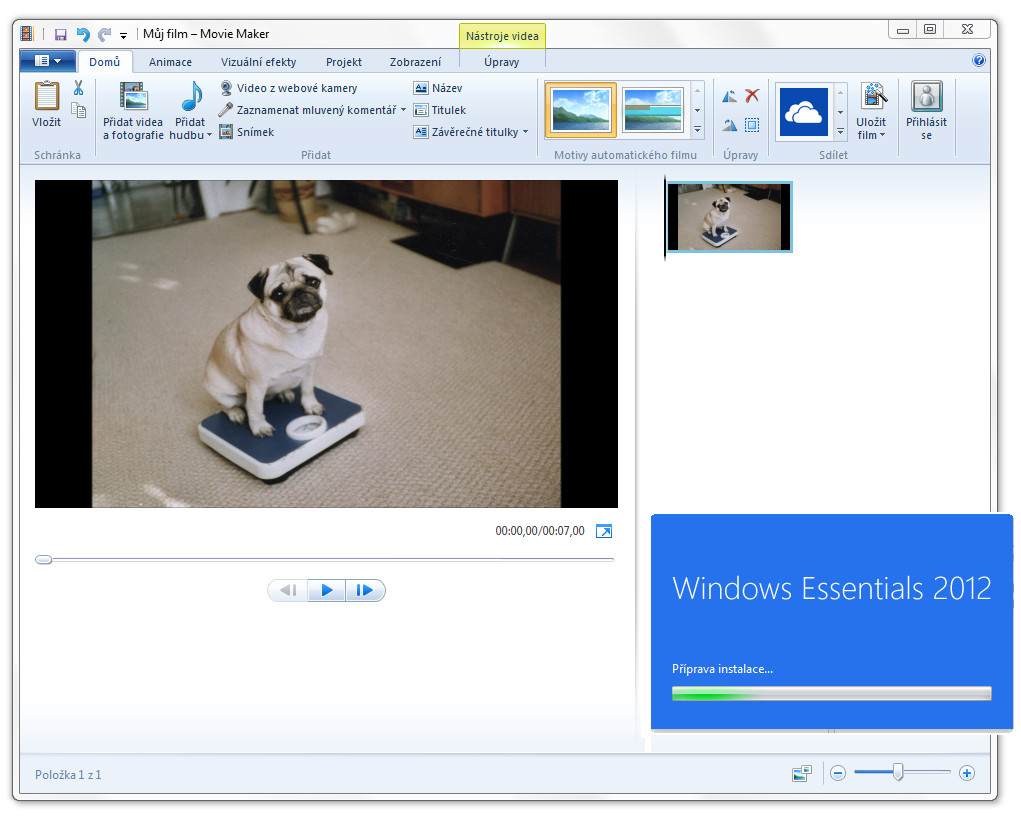Click the thumbnail view icon in status bar
The height and width of the screenshot is (818, 1021).
pos(802,773)
